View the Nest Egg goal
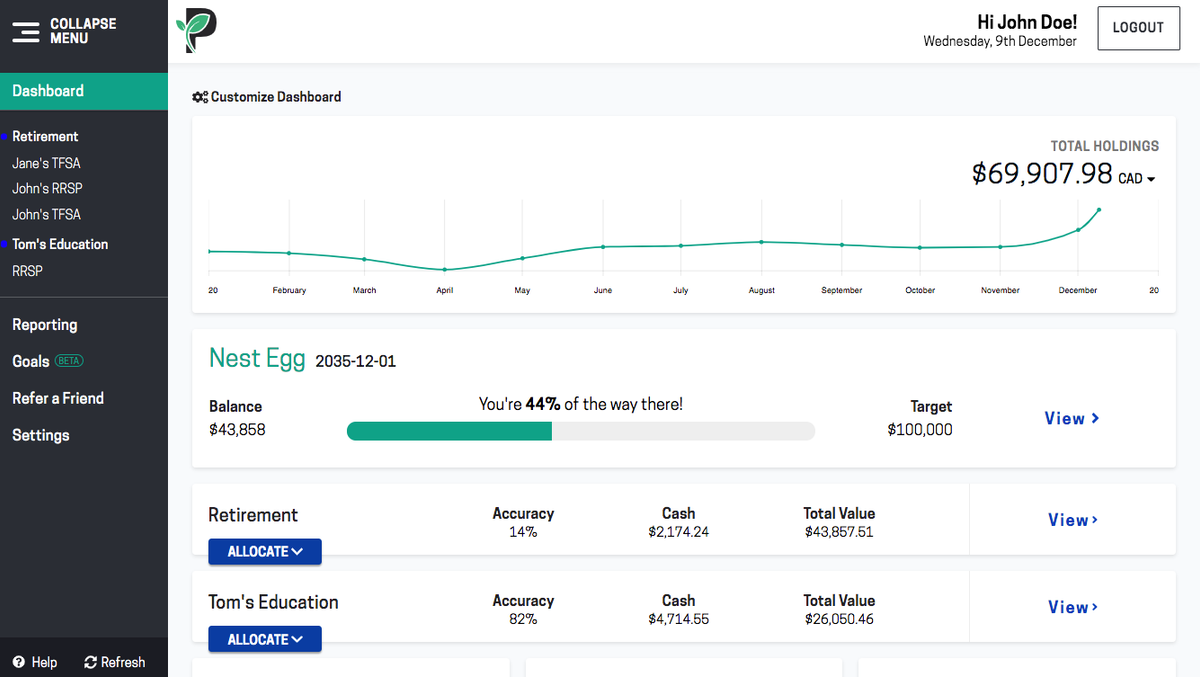The image size is (1200, 677). click(x=1072, y=418)
